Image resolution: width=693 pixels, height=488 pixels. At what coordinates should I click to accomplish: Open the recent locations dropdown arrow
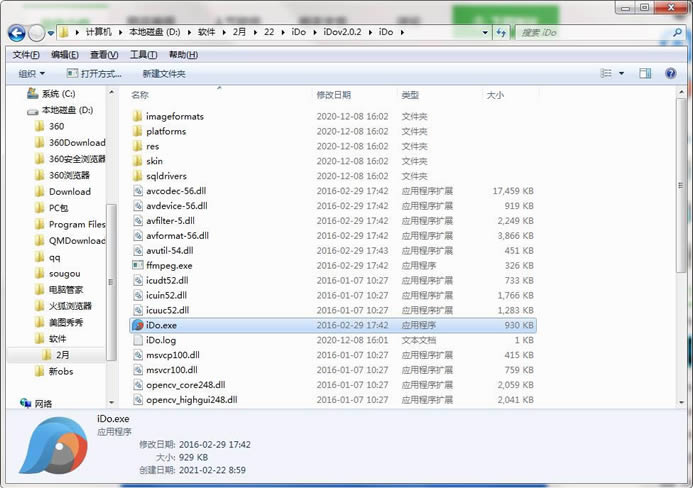pyautogui.click(x=51, y=33)
